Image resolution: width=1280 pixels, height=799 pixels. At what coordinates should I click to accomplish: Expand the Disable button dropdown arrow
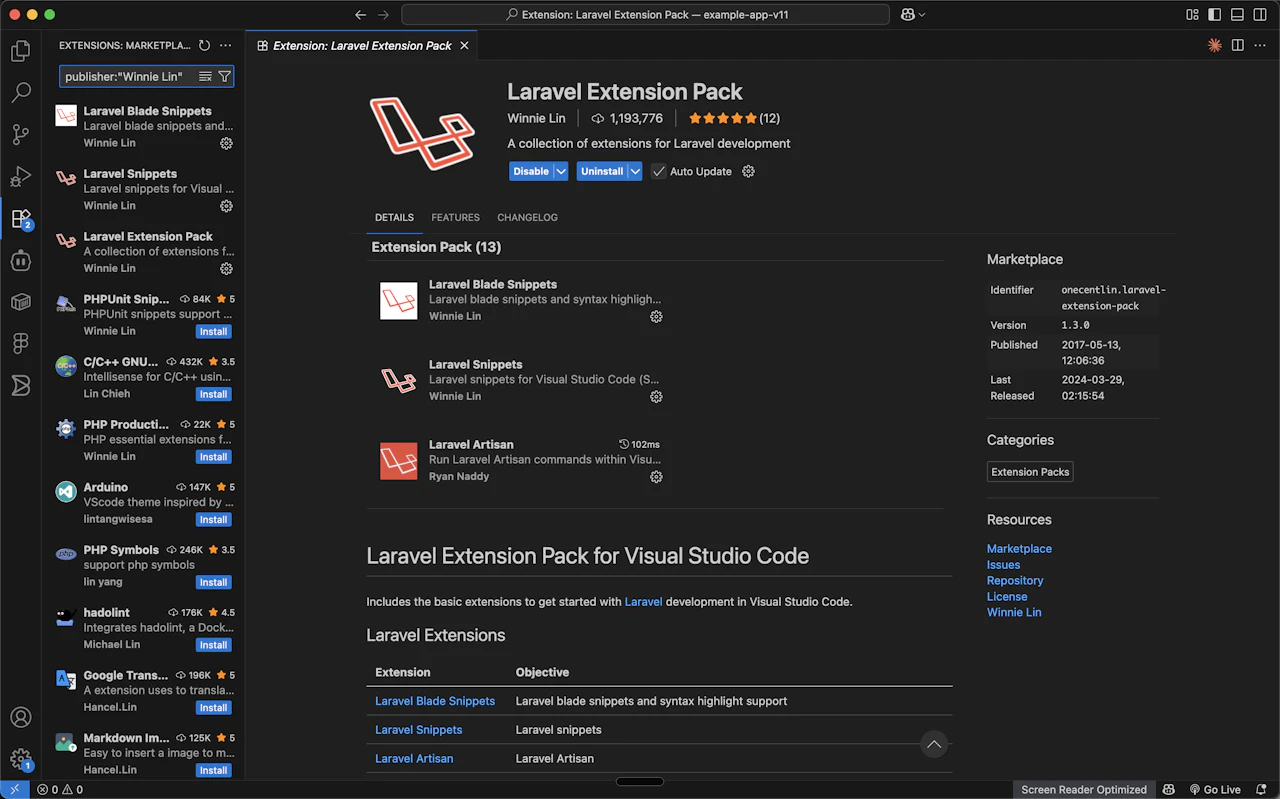[561, 172]
